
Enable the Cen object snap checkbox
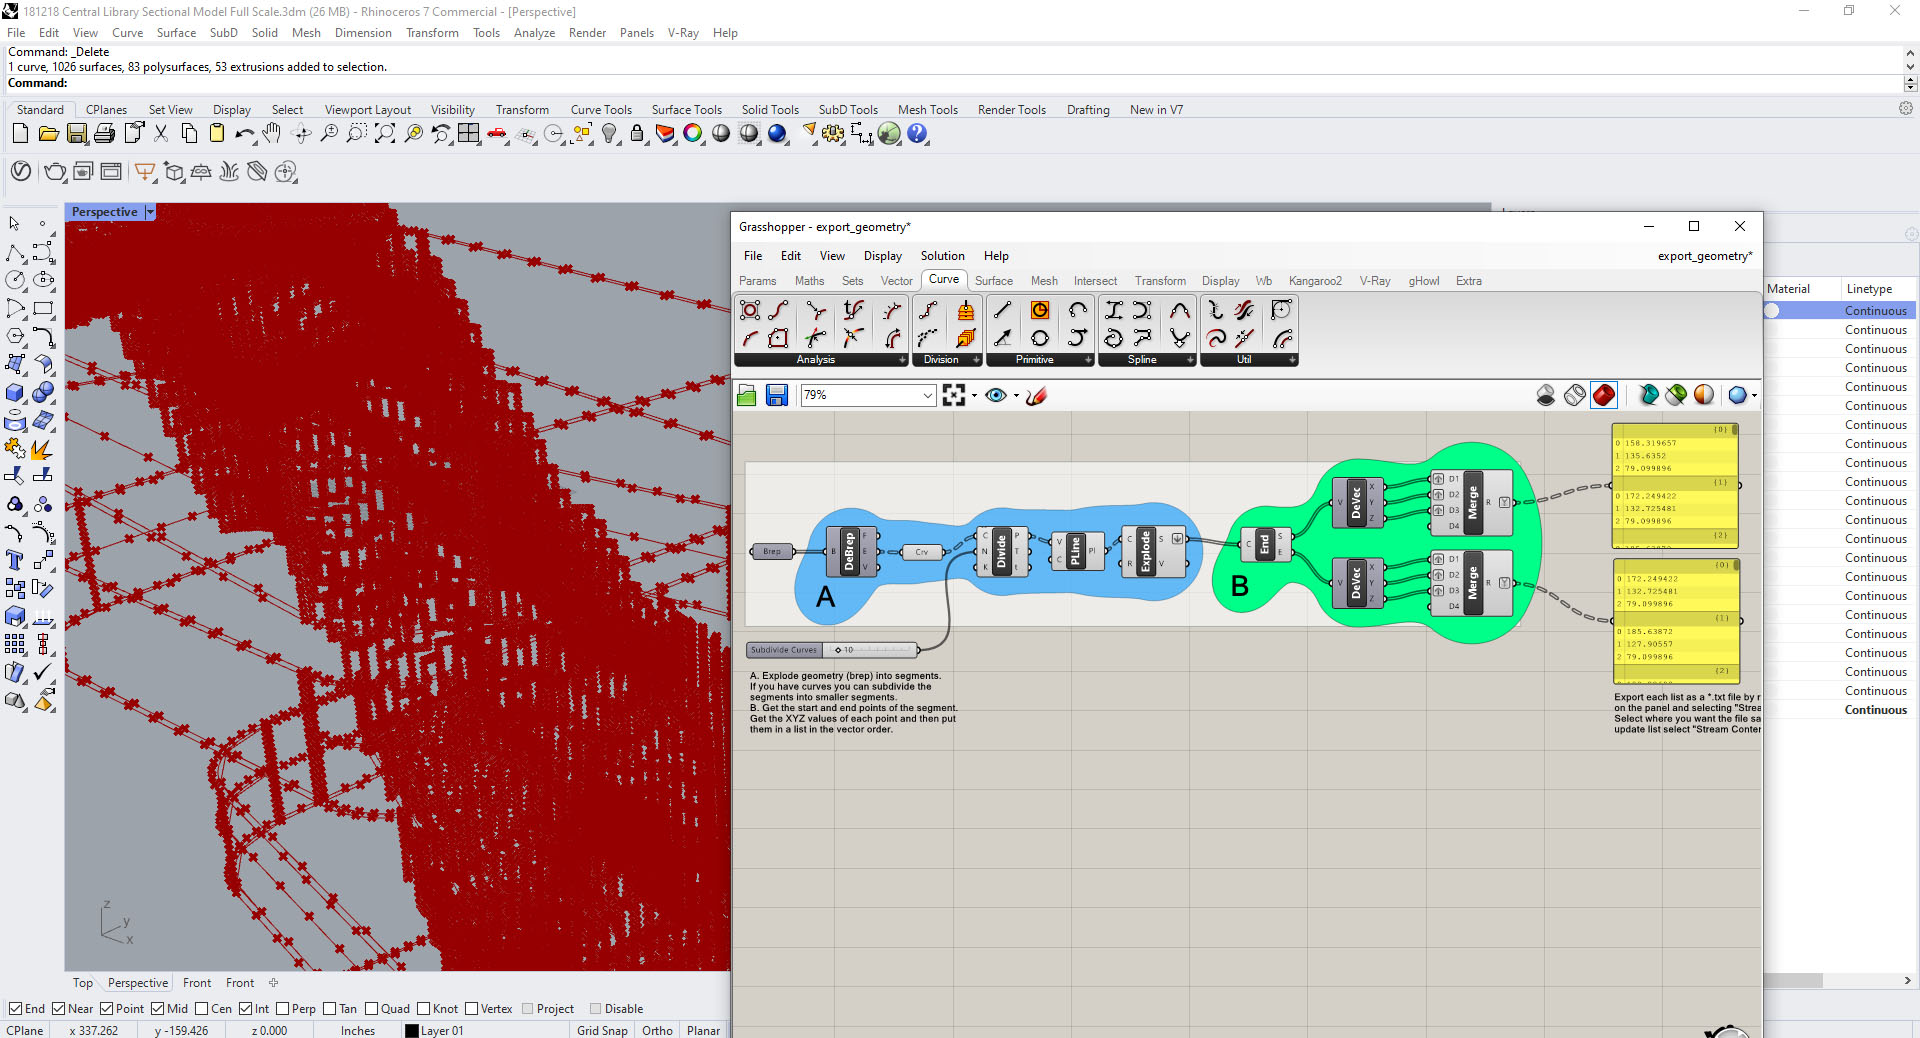point(203,1009)
